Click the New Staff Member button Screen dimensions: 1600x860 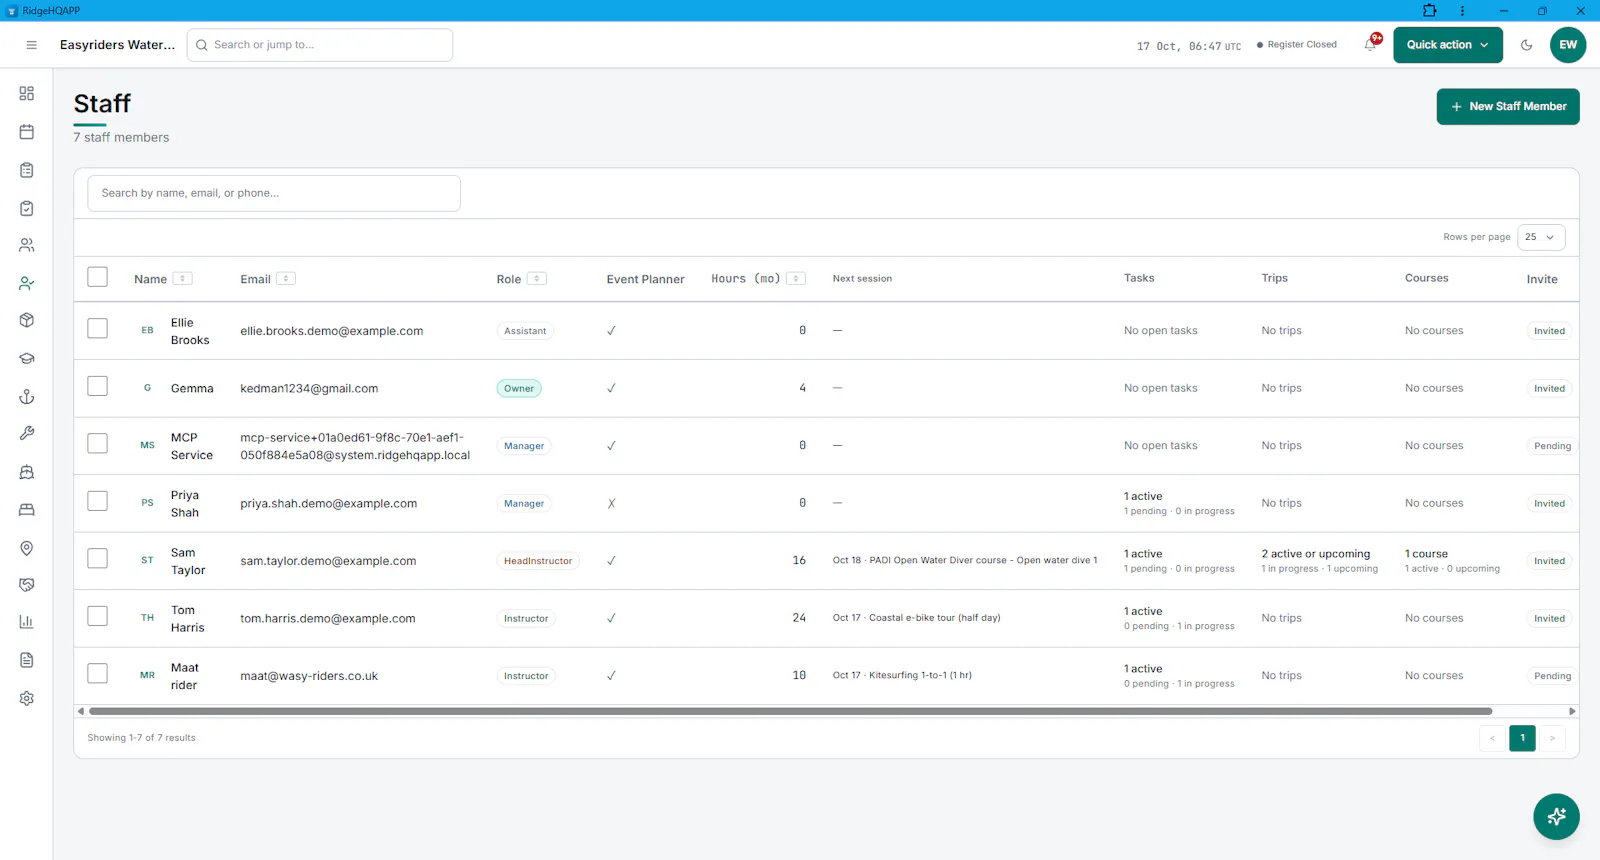point(1508,106)
